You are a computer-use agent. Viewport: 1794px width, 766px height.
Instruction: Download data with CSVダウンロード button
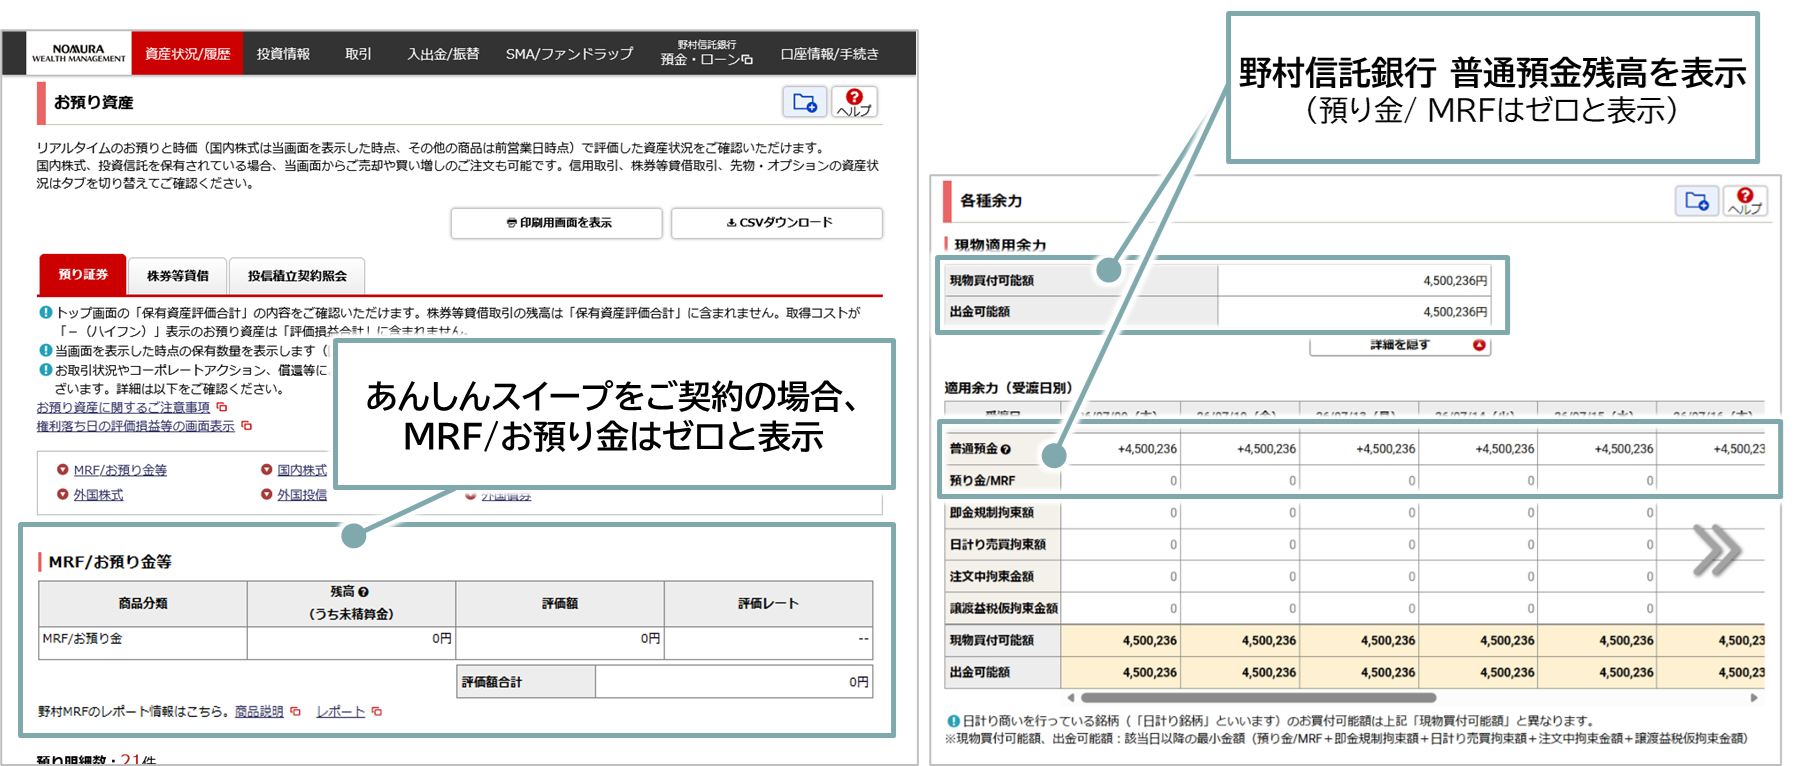pos(777,223)
